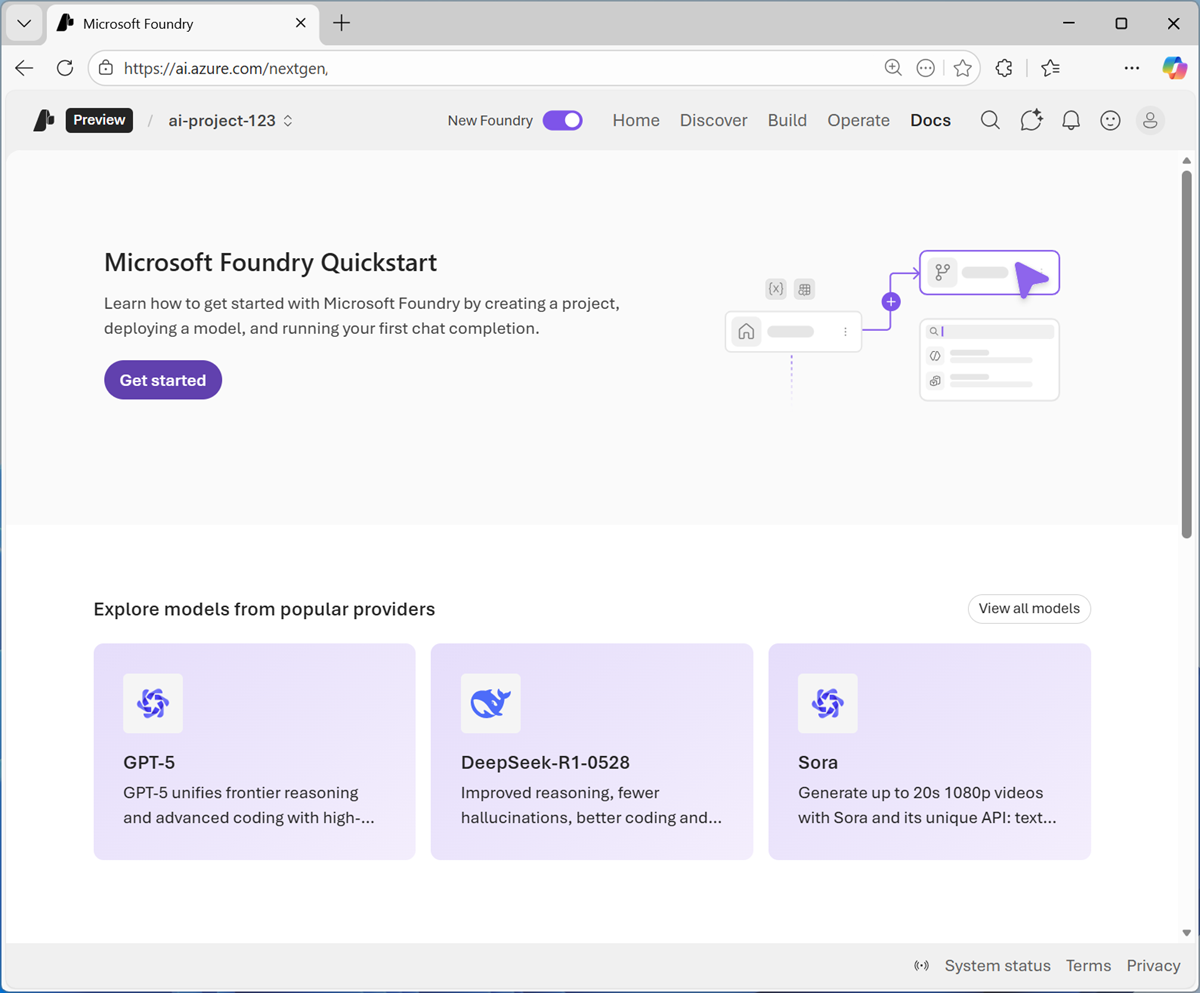Open the Discover section
This screenshot has width=1200, height=993.
713,120
